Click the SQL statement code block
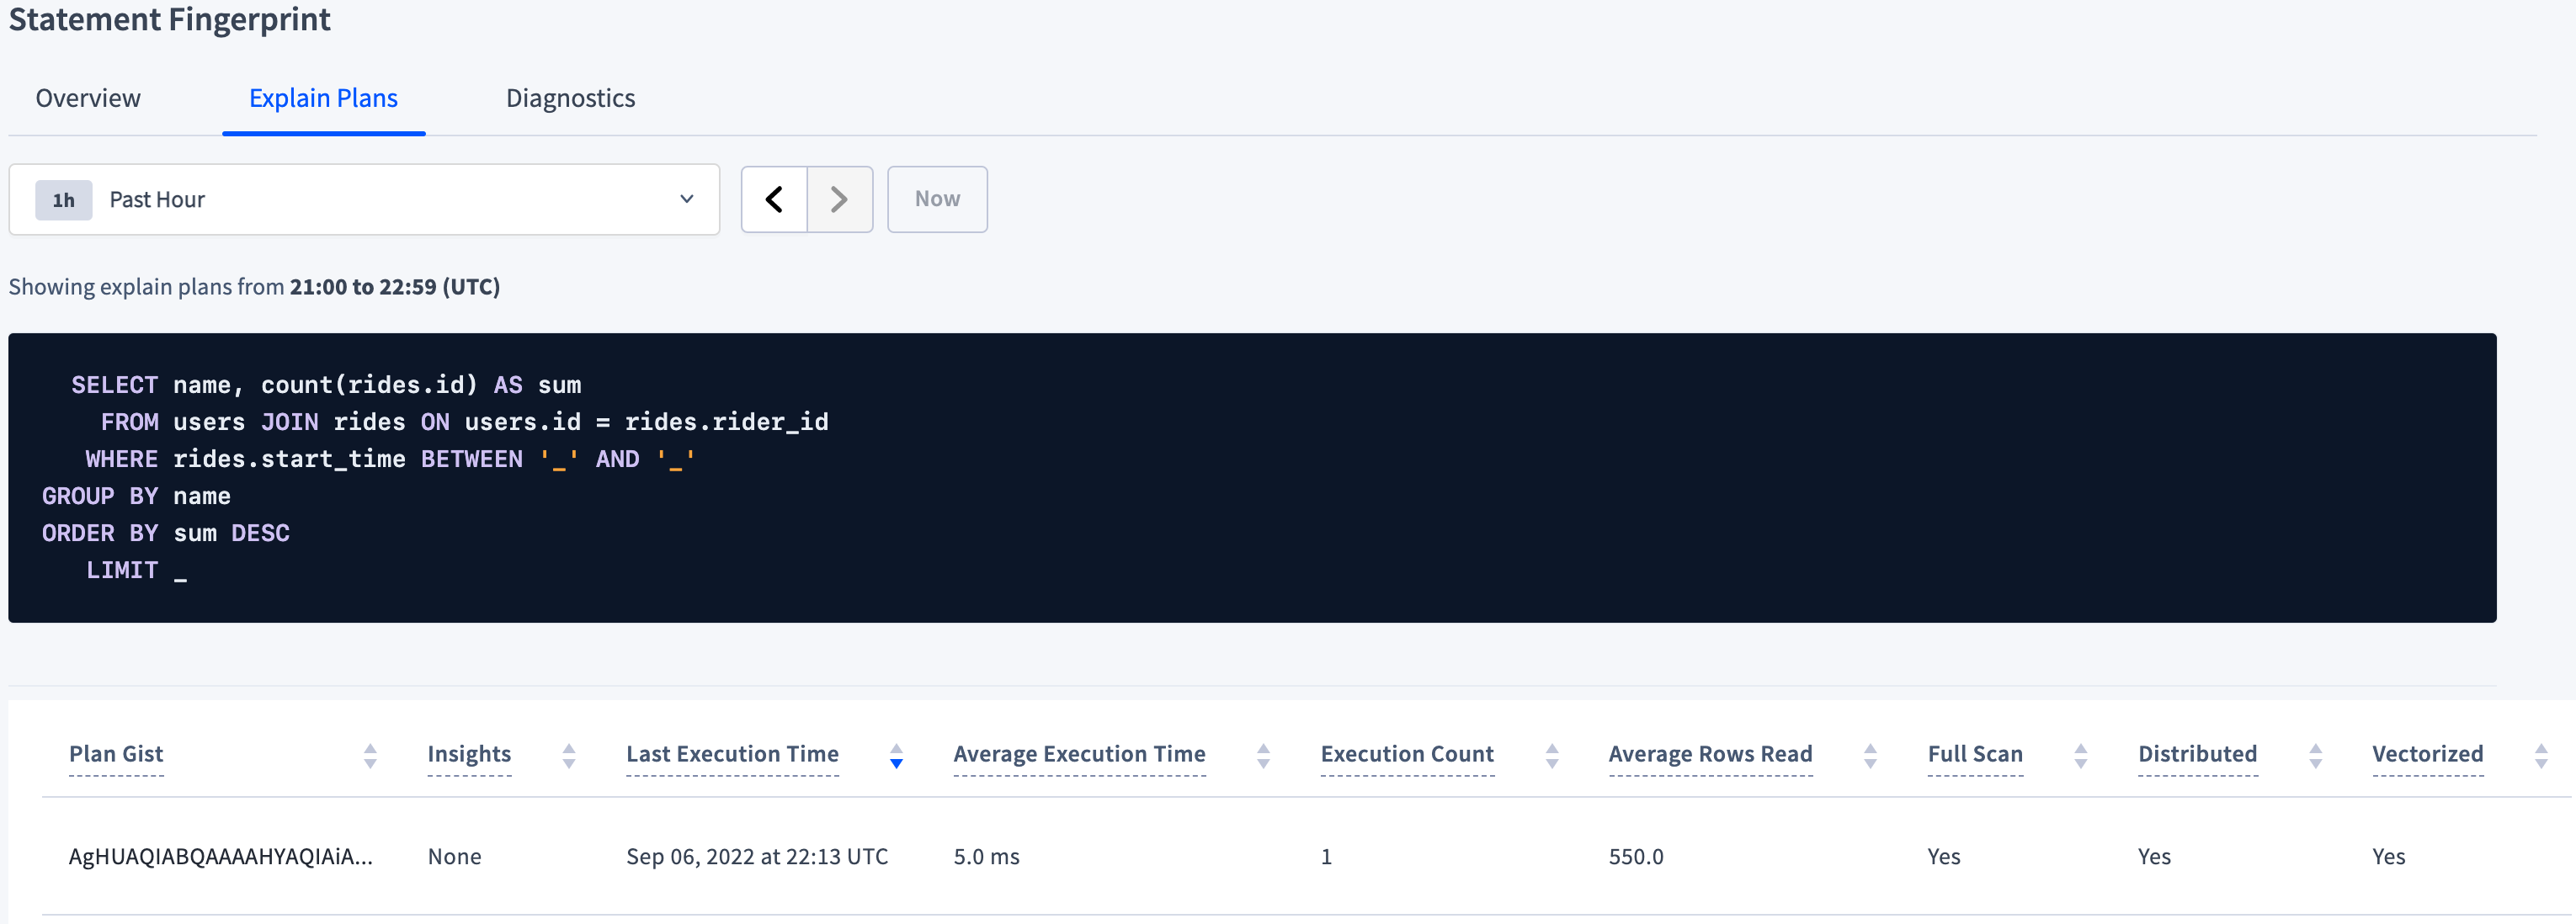This screenshot has width=2576, height=924. (x=1250, y=477)
